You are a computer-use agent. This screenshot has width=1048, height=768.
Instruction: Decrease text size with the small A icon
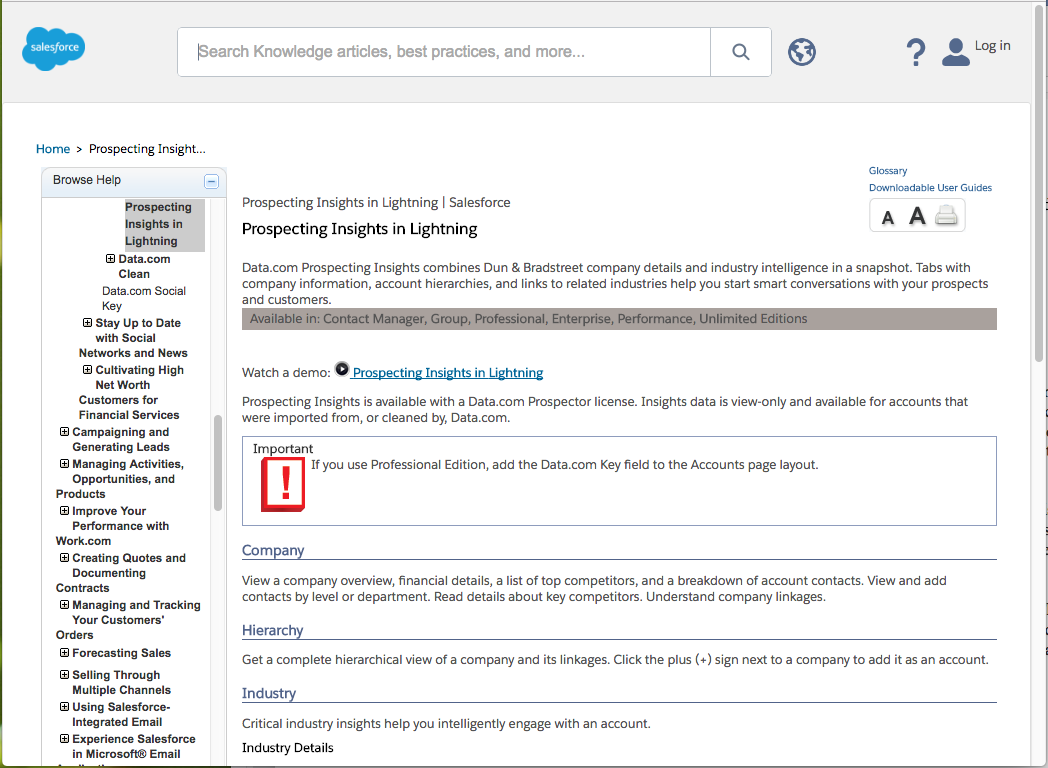[889, 215]
